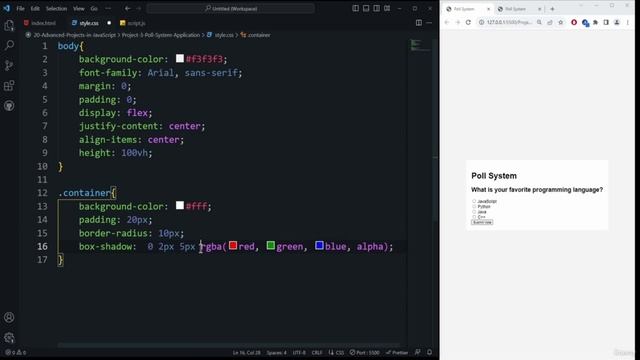
Task: Select the JavaScript radio option
Action: tap(474, 201)
